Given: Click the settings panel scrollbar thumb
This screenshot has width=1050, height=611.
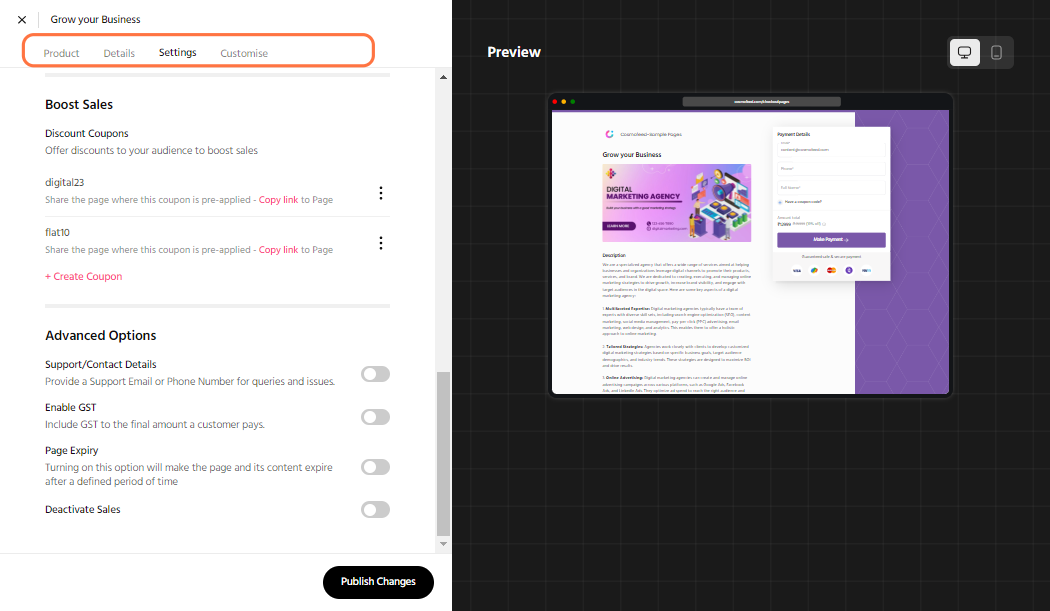Looking at the screenshot, I should pos(443,454).
